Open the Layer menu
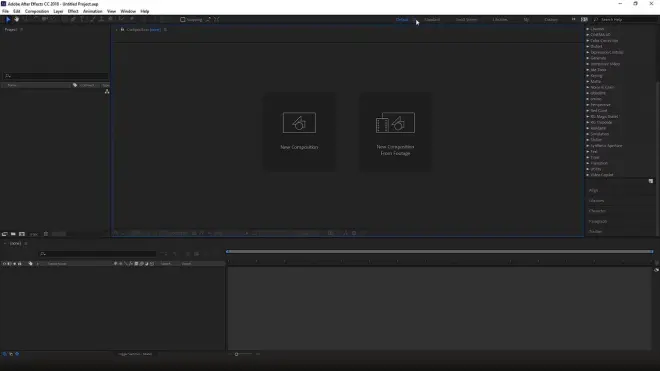The width and height of the screenshot is (660, 371). point(59,11)
